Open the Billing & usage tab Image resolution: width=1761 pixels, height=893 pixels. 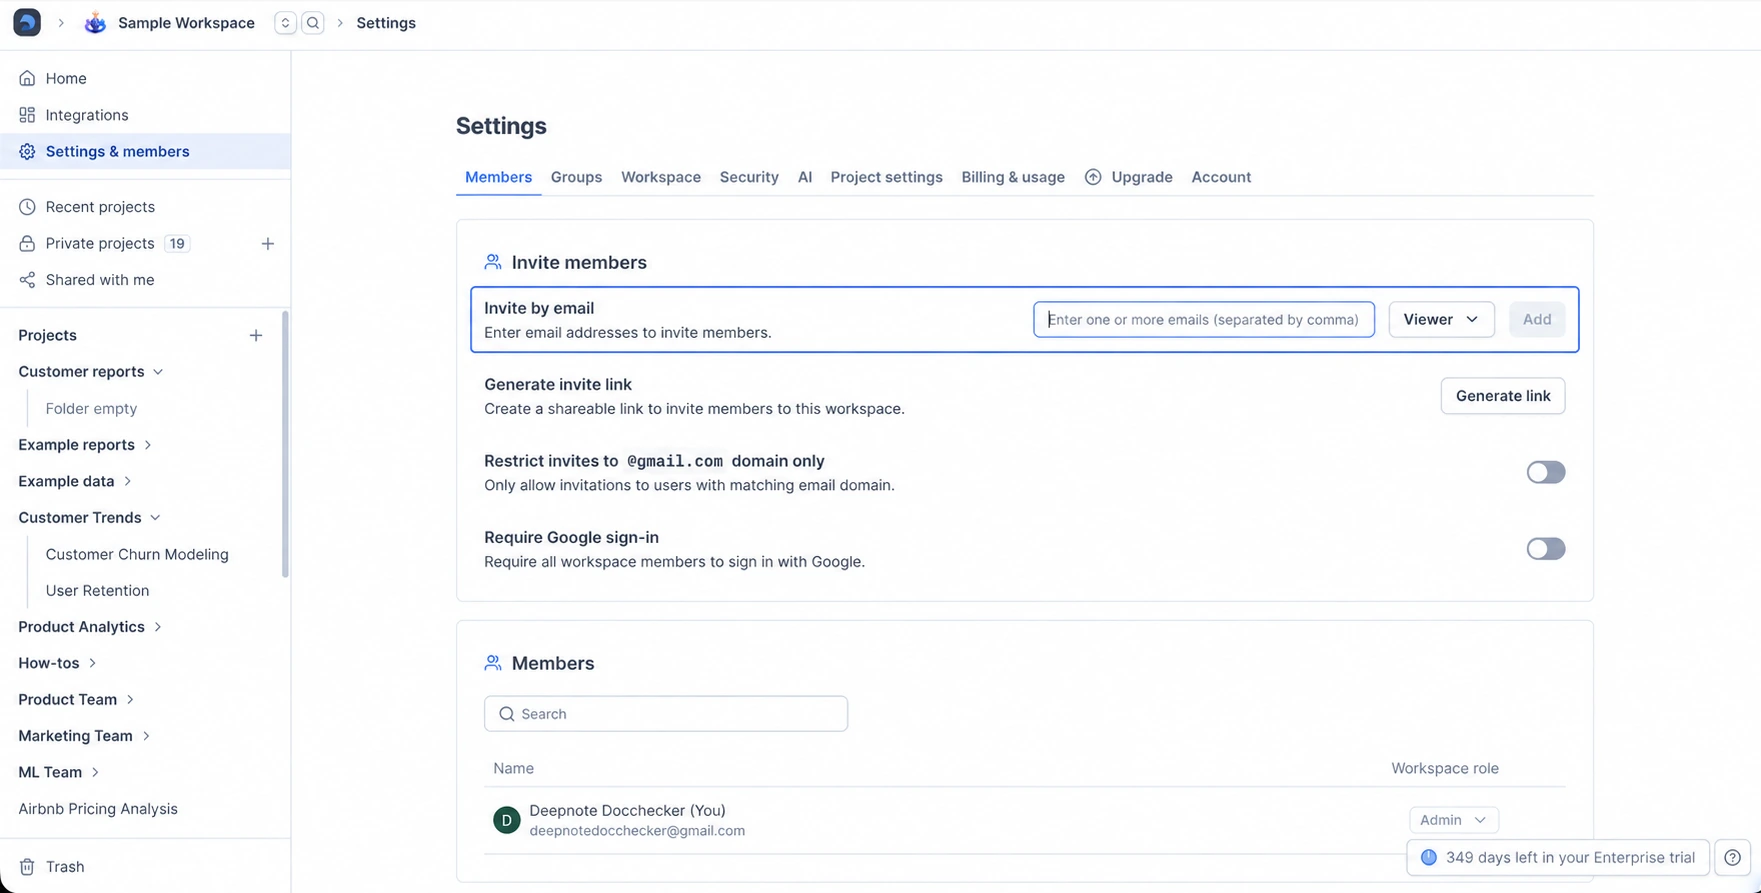point(1013,177)
